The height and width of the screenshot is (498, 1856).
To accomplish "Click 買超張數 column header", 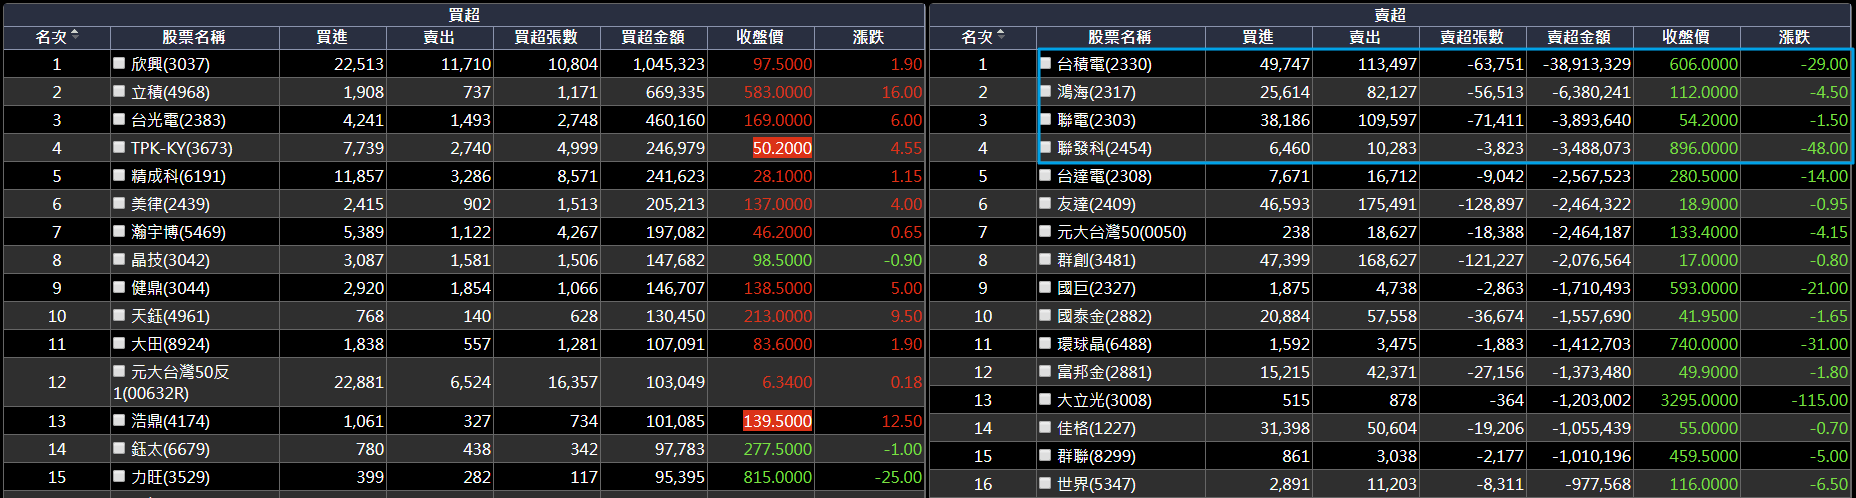I will (546, 37).
